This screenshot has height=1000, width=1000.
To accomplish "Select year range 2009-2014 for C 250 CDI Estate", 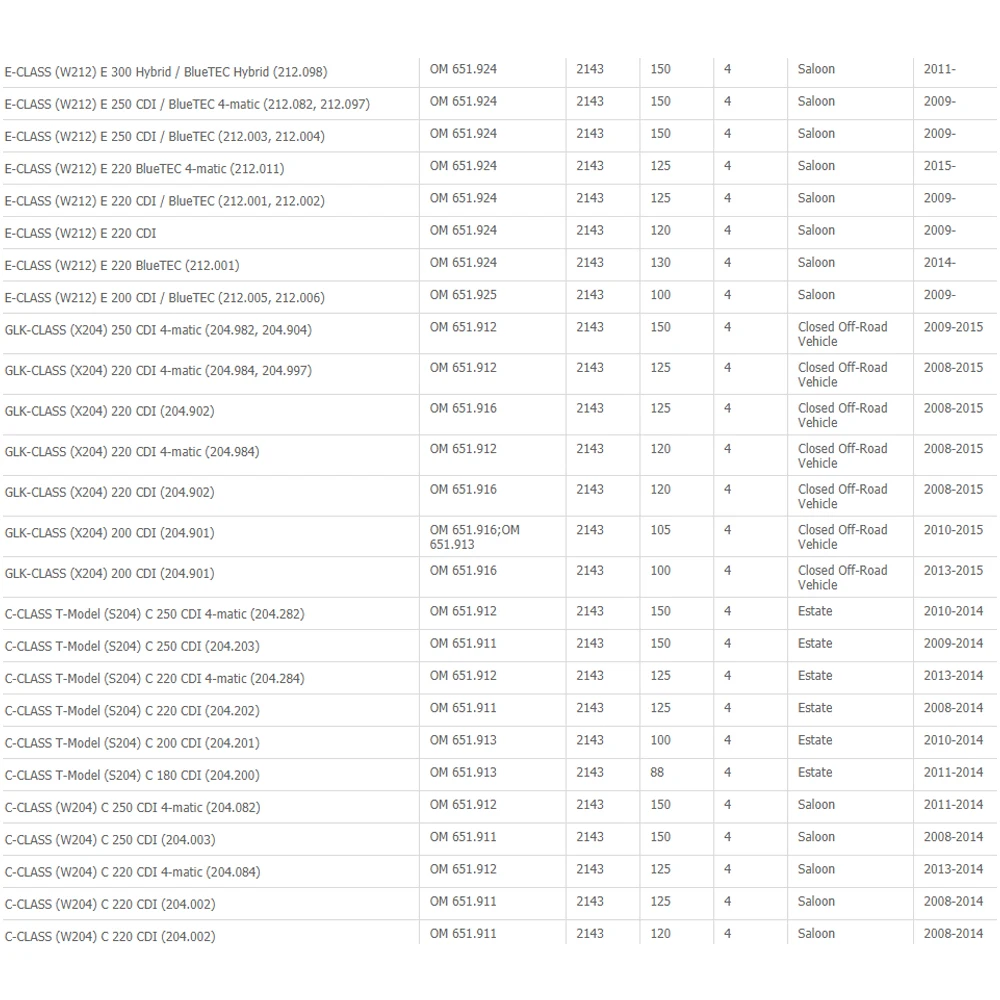I will click(953, 643).
